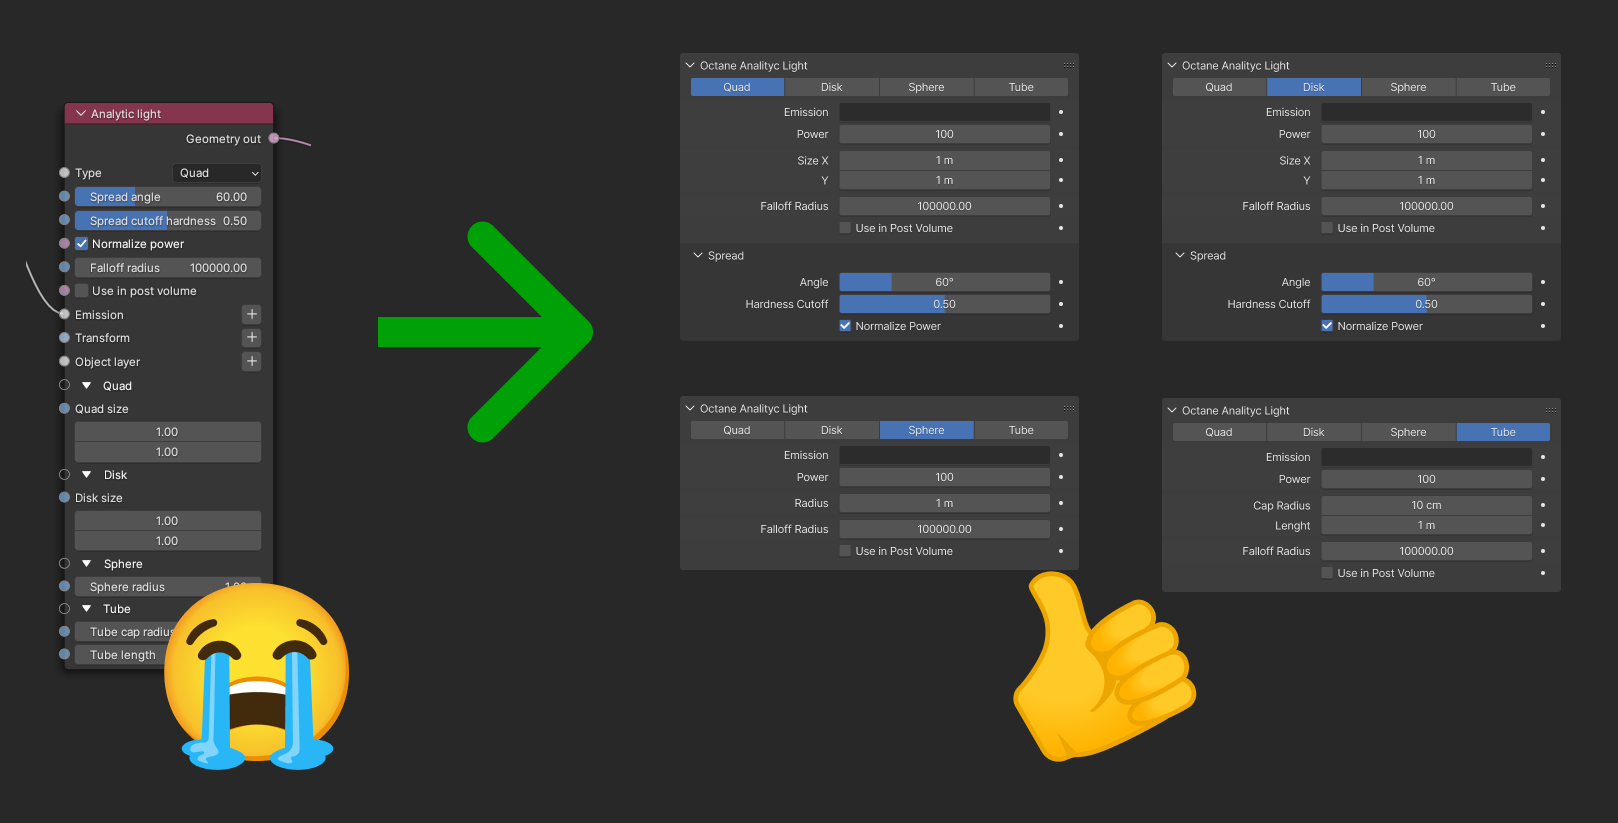Click the Sphere radius input socket
Screen dimensions: 1618x823
pos(64,586)
